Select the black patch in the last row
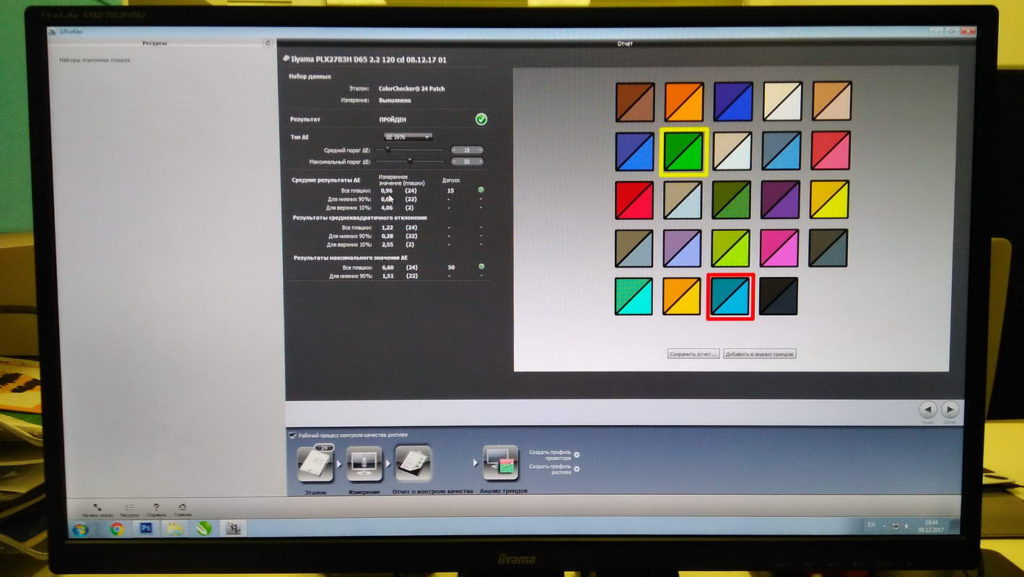 tap(778, 296)
